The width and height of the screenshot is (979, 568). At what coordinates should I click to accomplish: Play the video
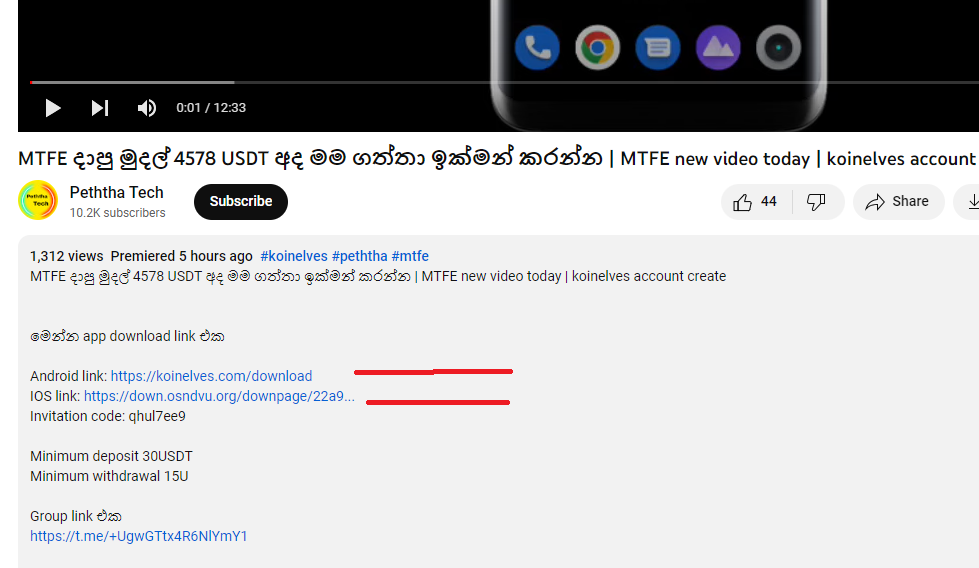[x=53, y=108]
